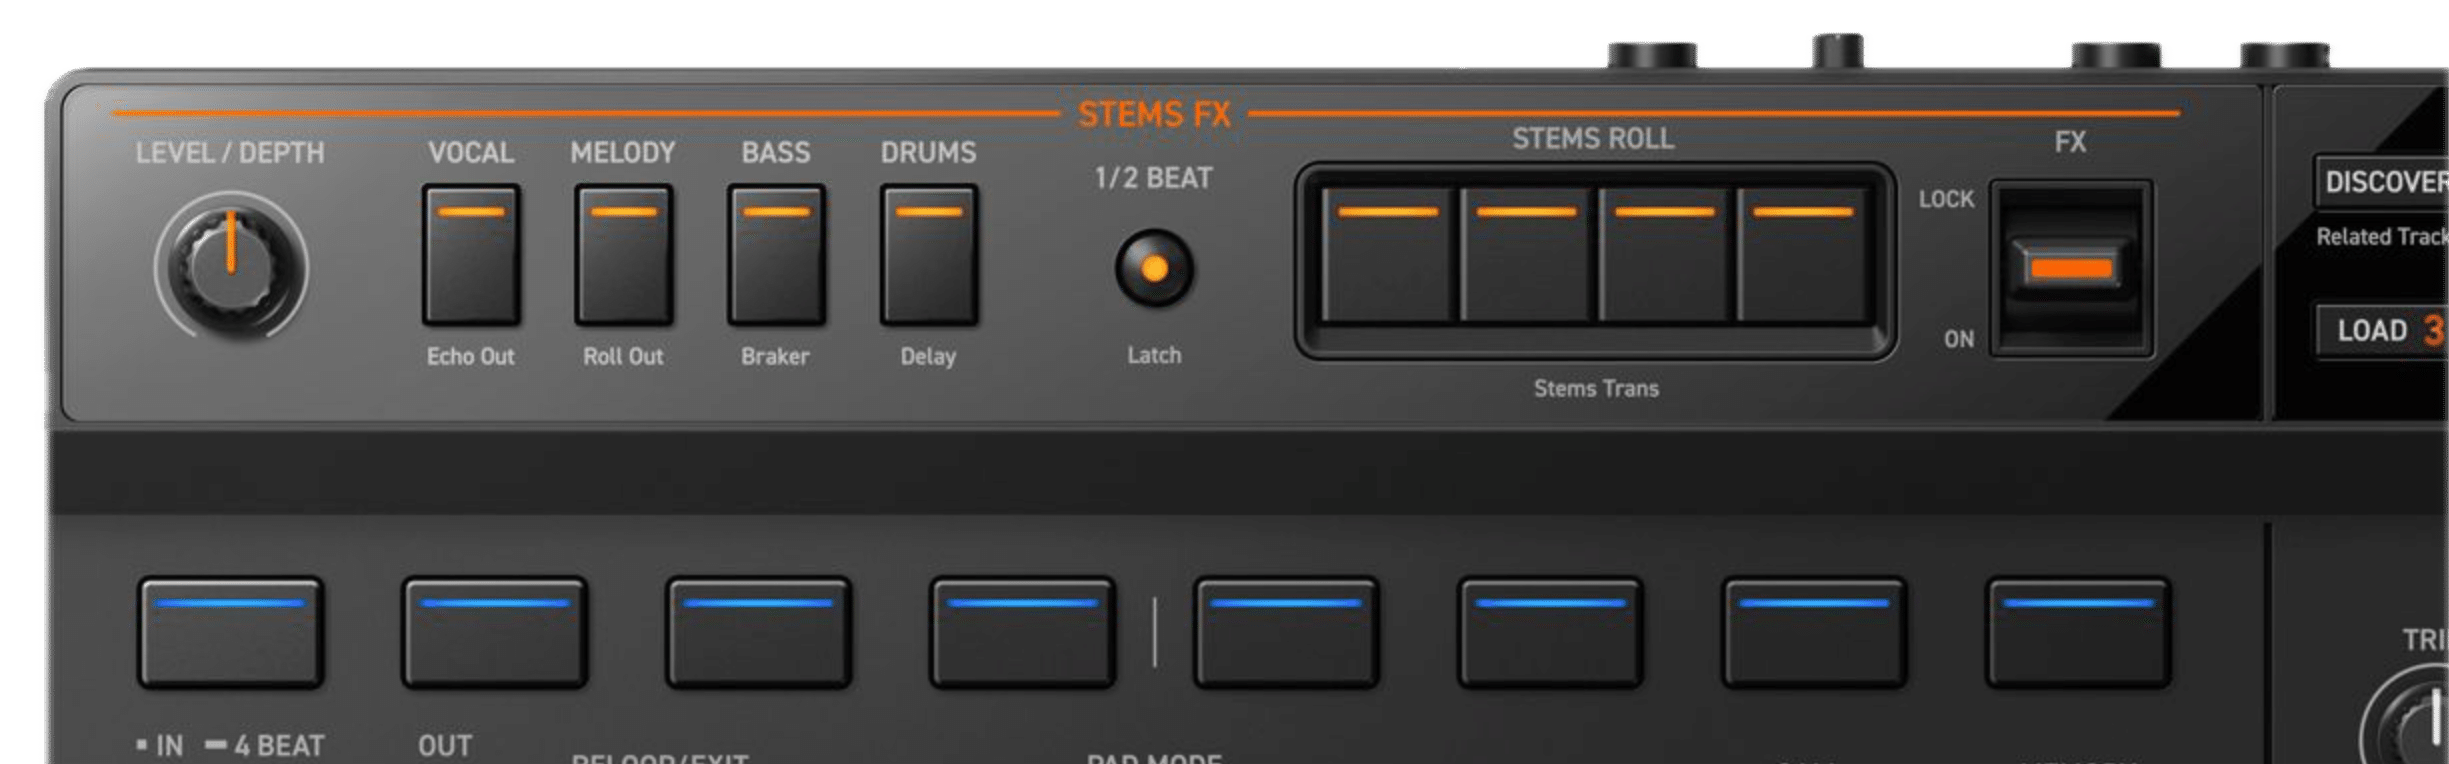Turn the LEVEL / DEPTH knob

coord(231,267)
